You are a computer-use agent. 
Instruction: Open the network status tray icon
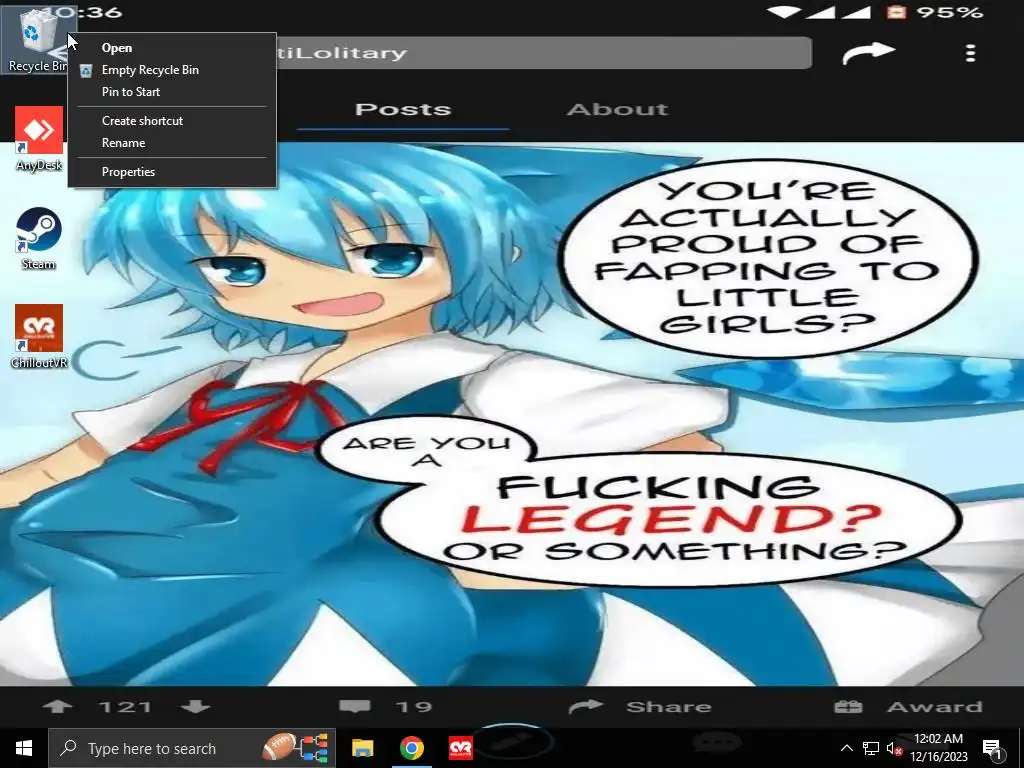tap(871, 748)
